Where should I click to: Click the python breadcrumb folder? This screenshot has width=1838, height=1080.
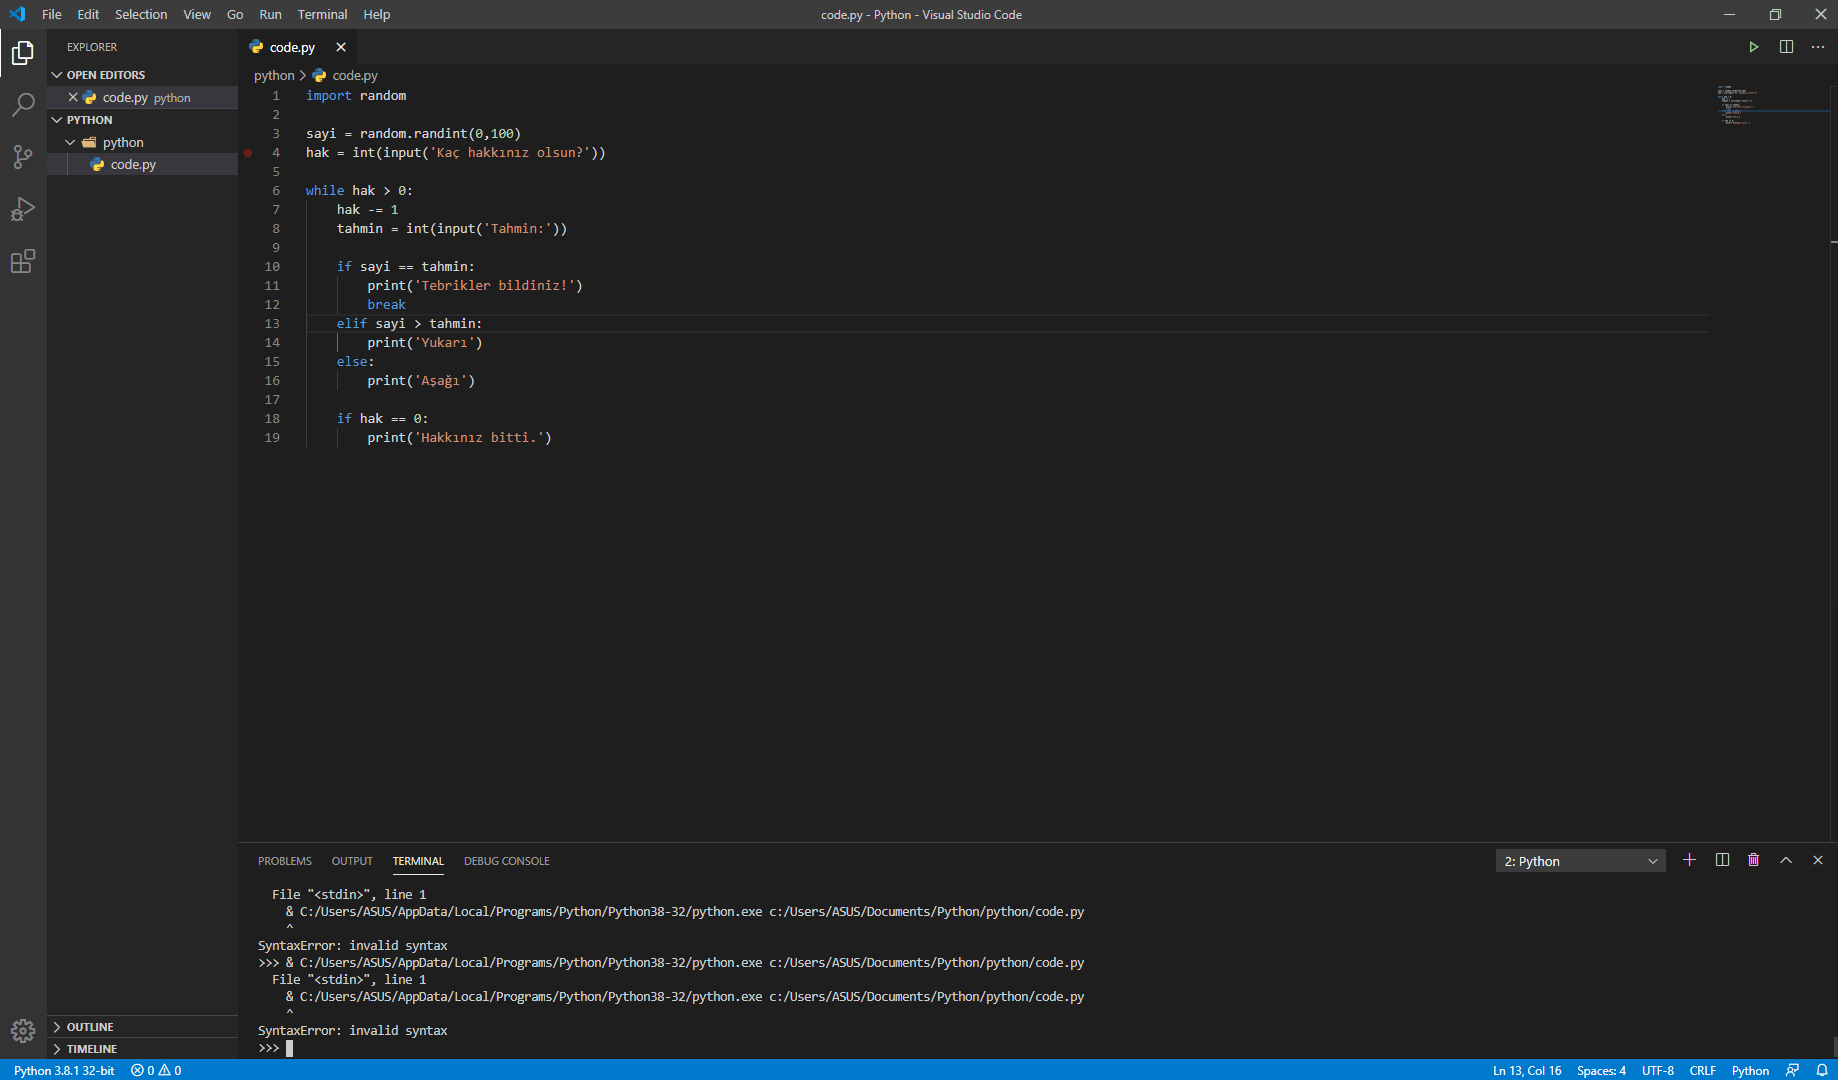tap(274, 75)
